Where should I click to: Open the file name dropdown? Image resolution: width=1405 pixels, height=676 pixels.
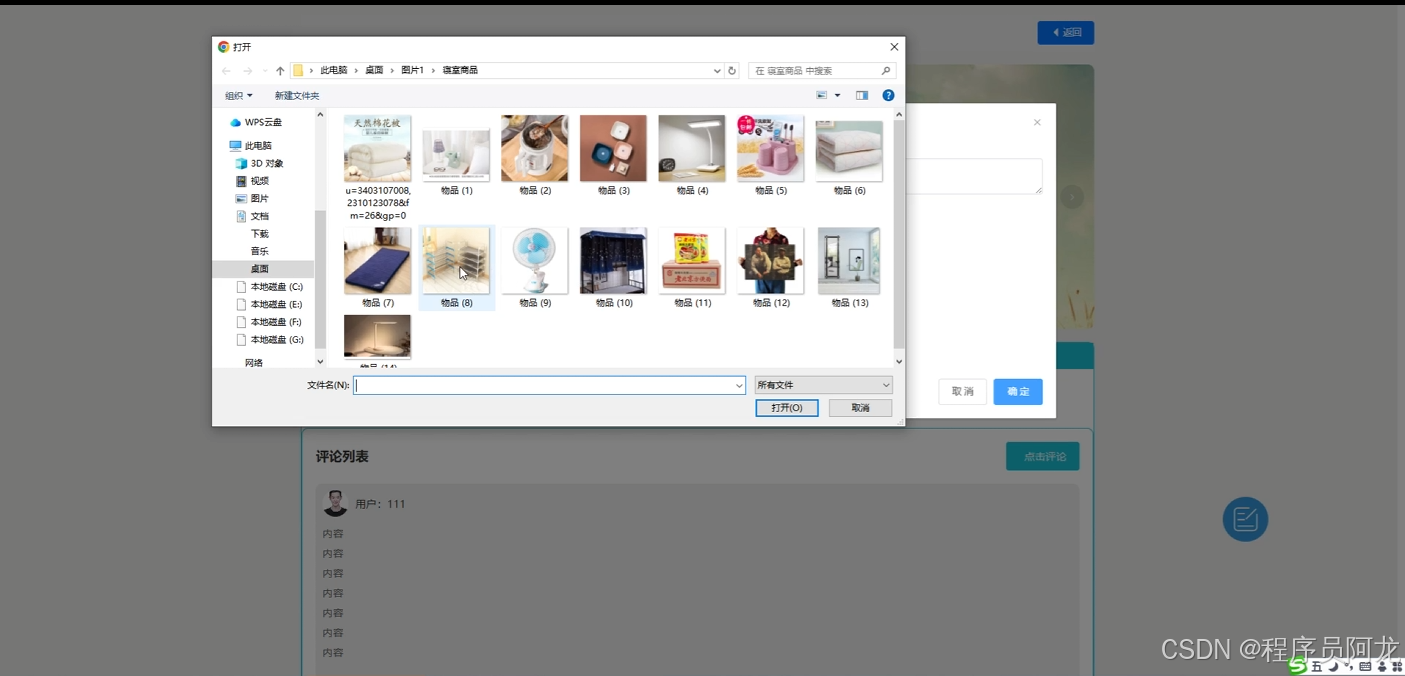[x=740, y=386]
